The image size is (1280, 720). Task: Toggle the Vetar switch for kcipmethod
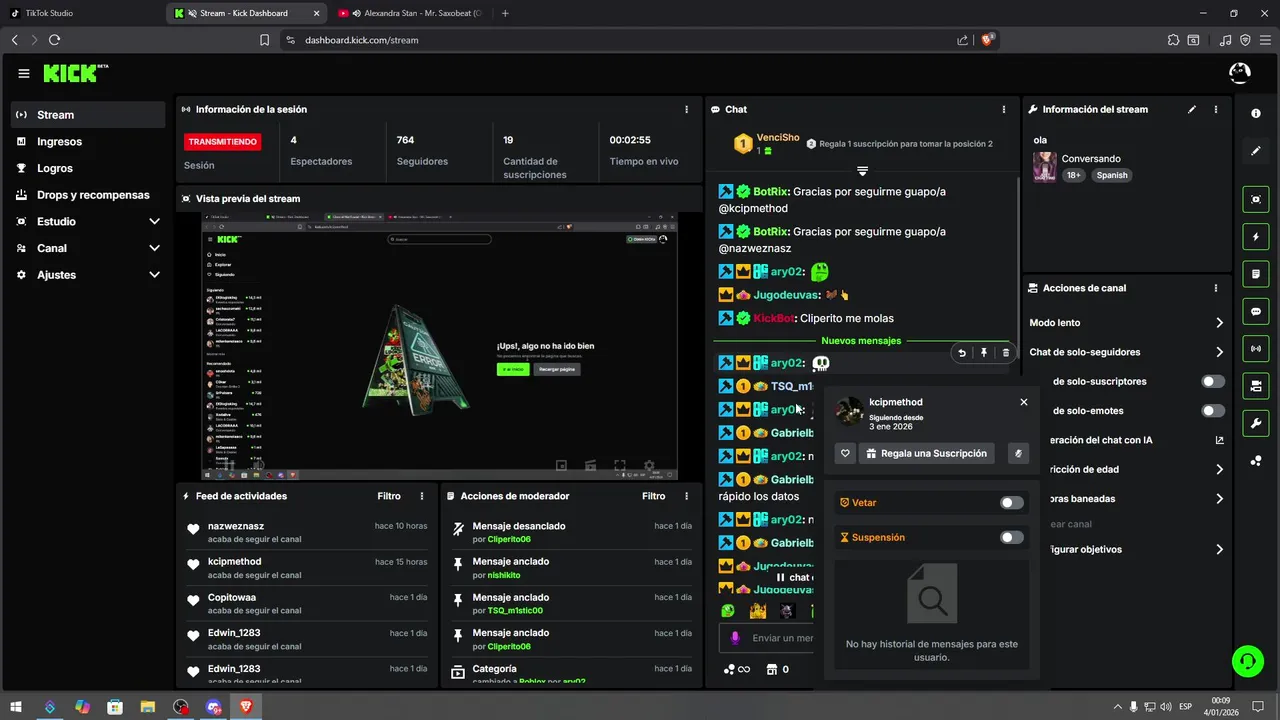click(x=1012, y=503)
